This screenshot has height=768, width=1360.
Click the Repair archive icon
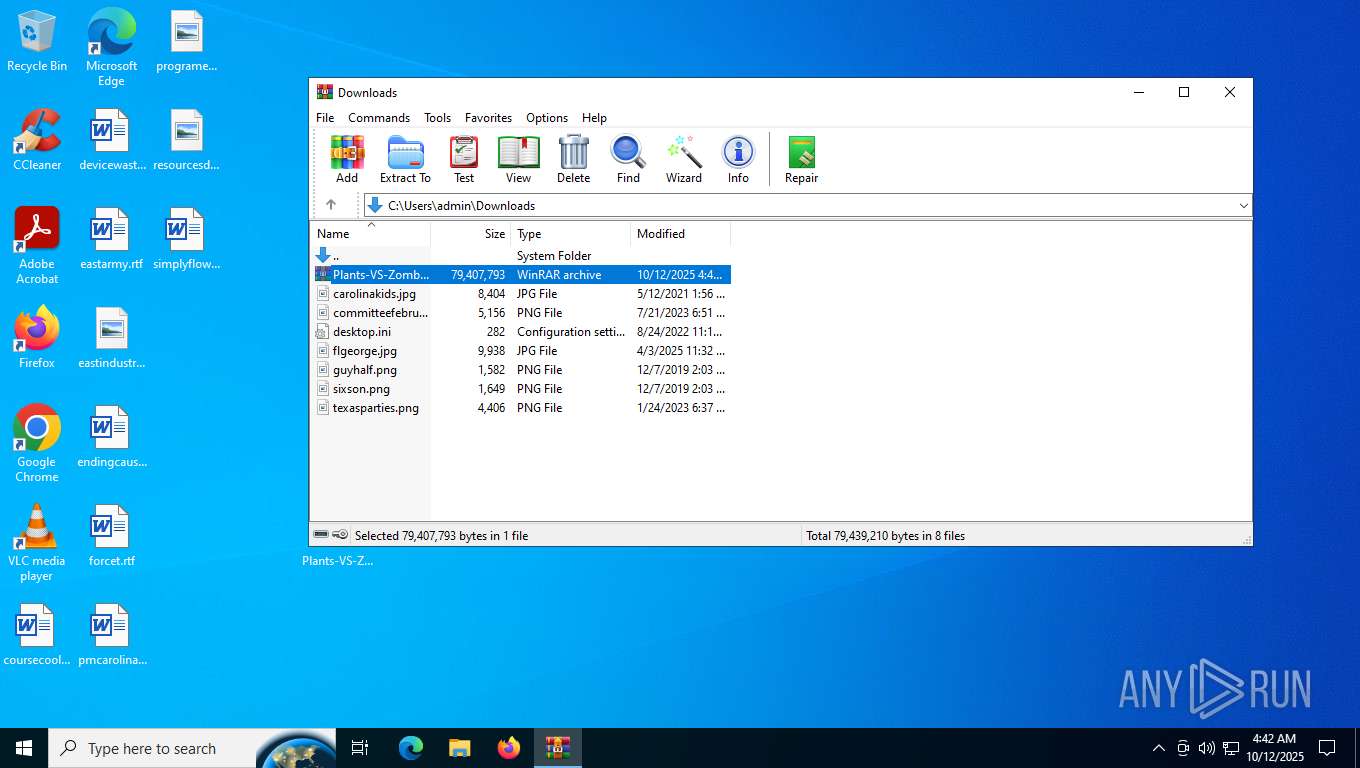click(801, 159)
